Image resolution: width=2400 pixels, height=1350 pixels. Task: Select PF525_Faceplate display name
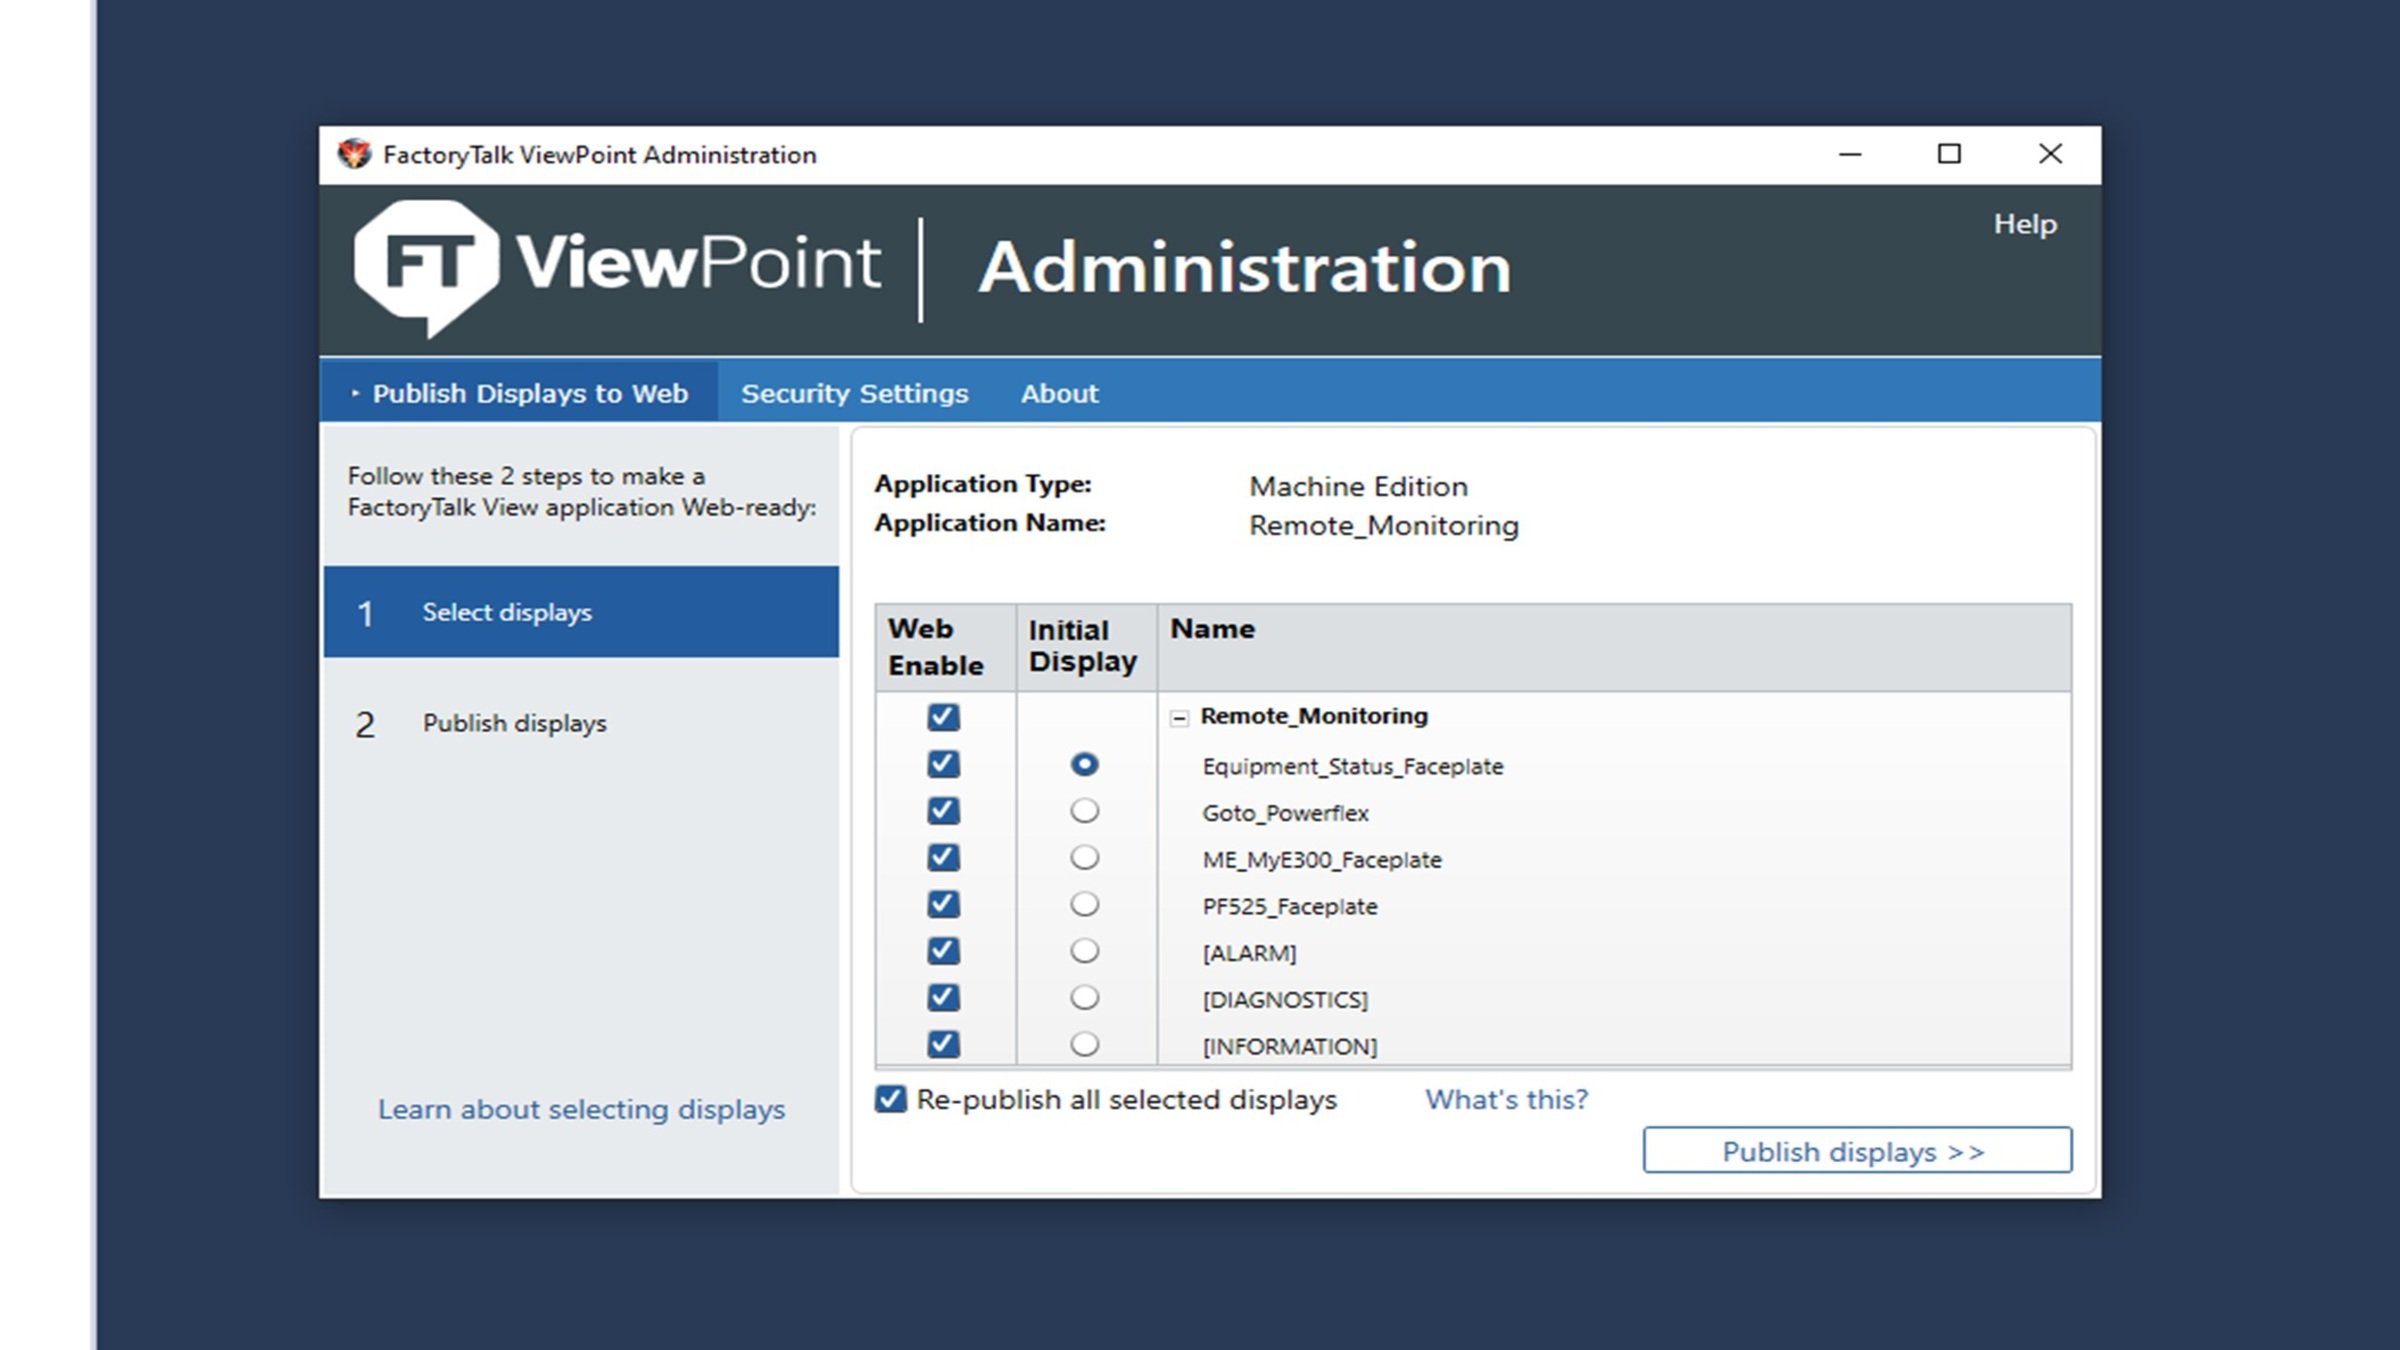click(1289, 906)
